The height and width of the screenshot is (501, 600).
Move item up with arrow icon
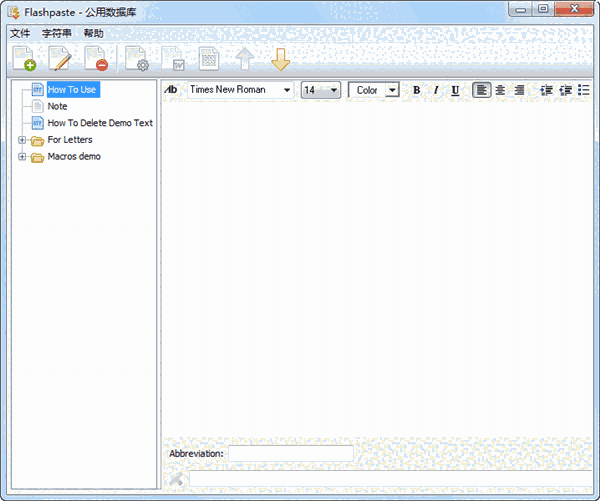[245, 59]
